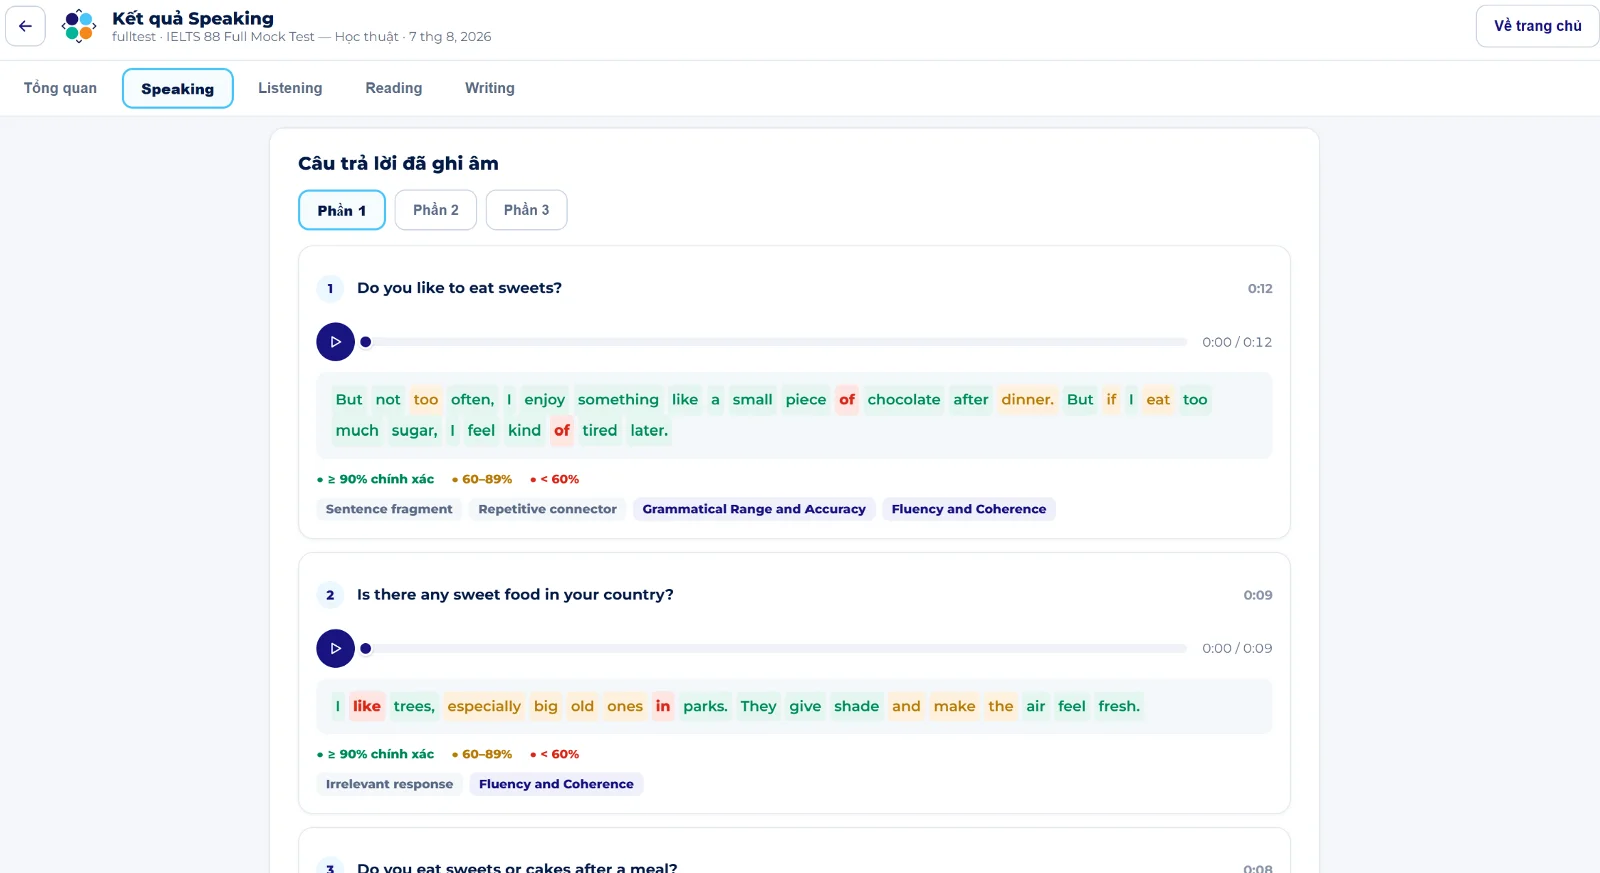1600x873 pixels.
Task: Select the Phần 3 section
Action: click(x=527, y=210)
